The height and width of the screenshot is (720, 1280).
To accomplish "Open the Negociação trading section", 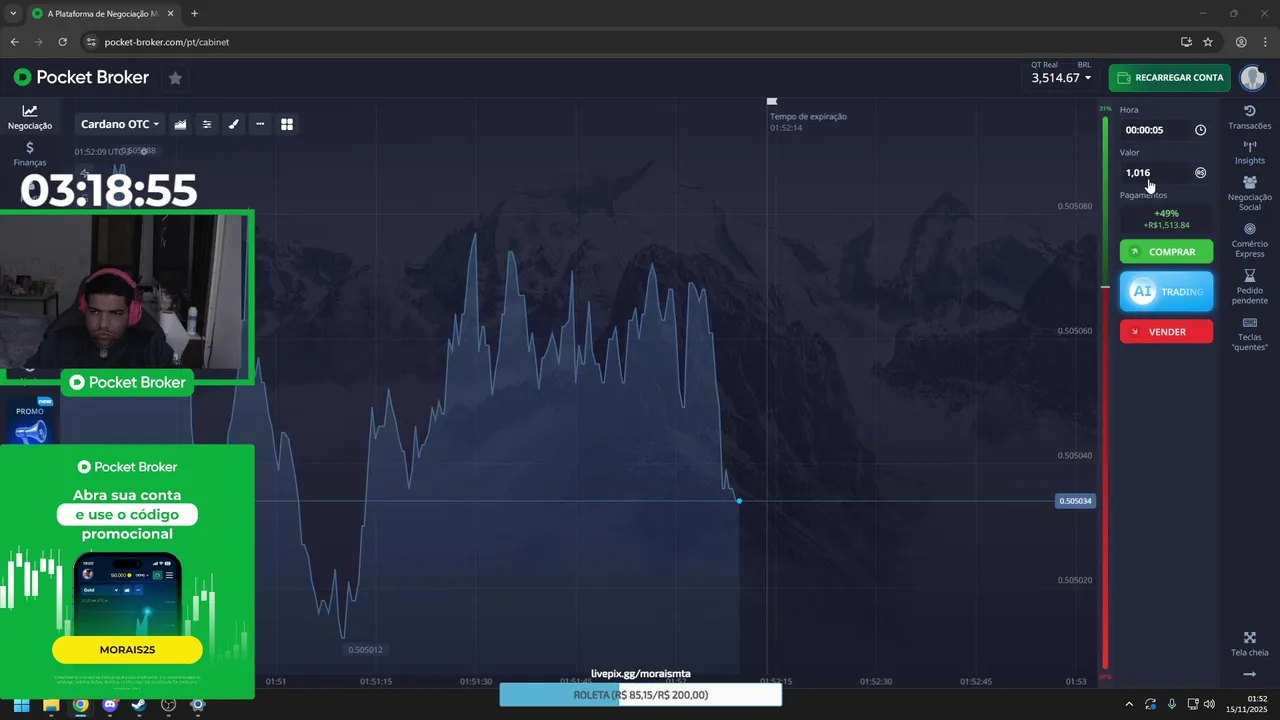I will coord(30,118).
